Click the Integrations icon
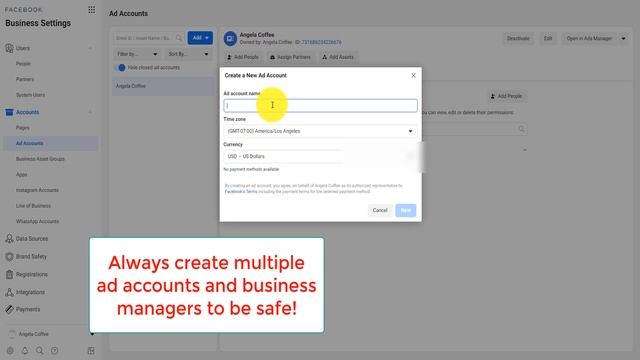640x360 pixels. 9,292
